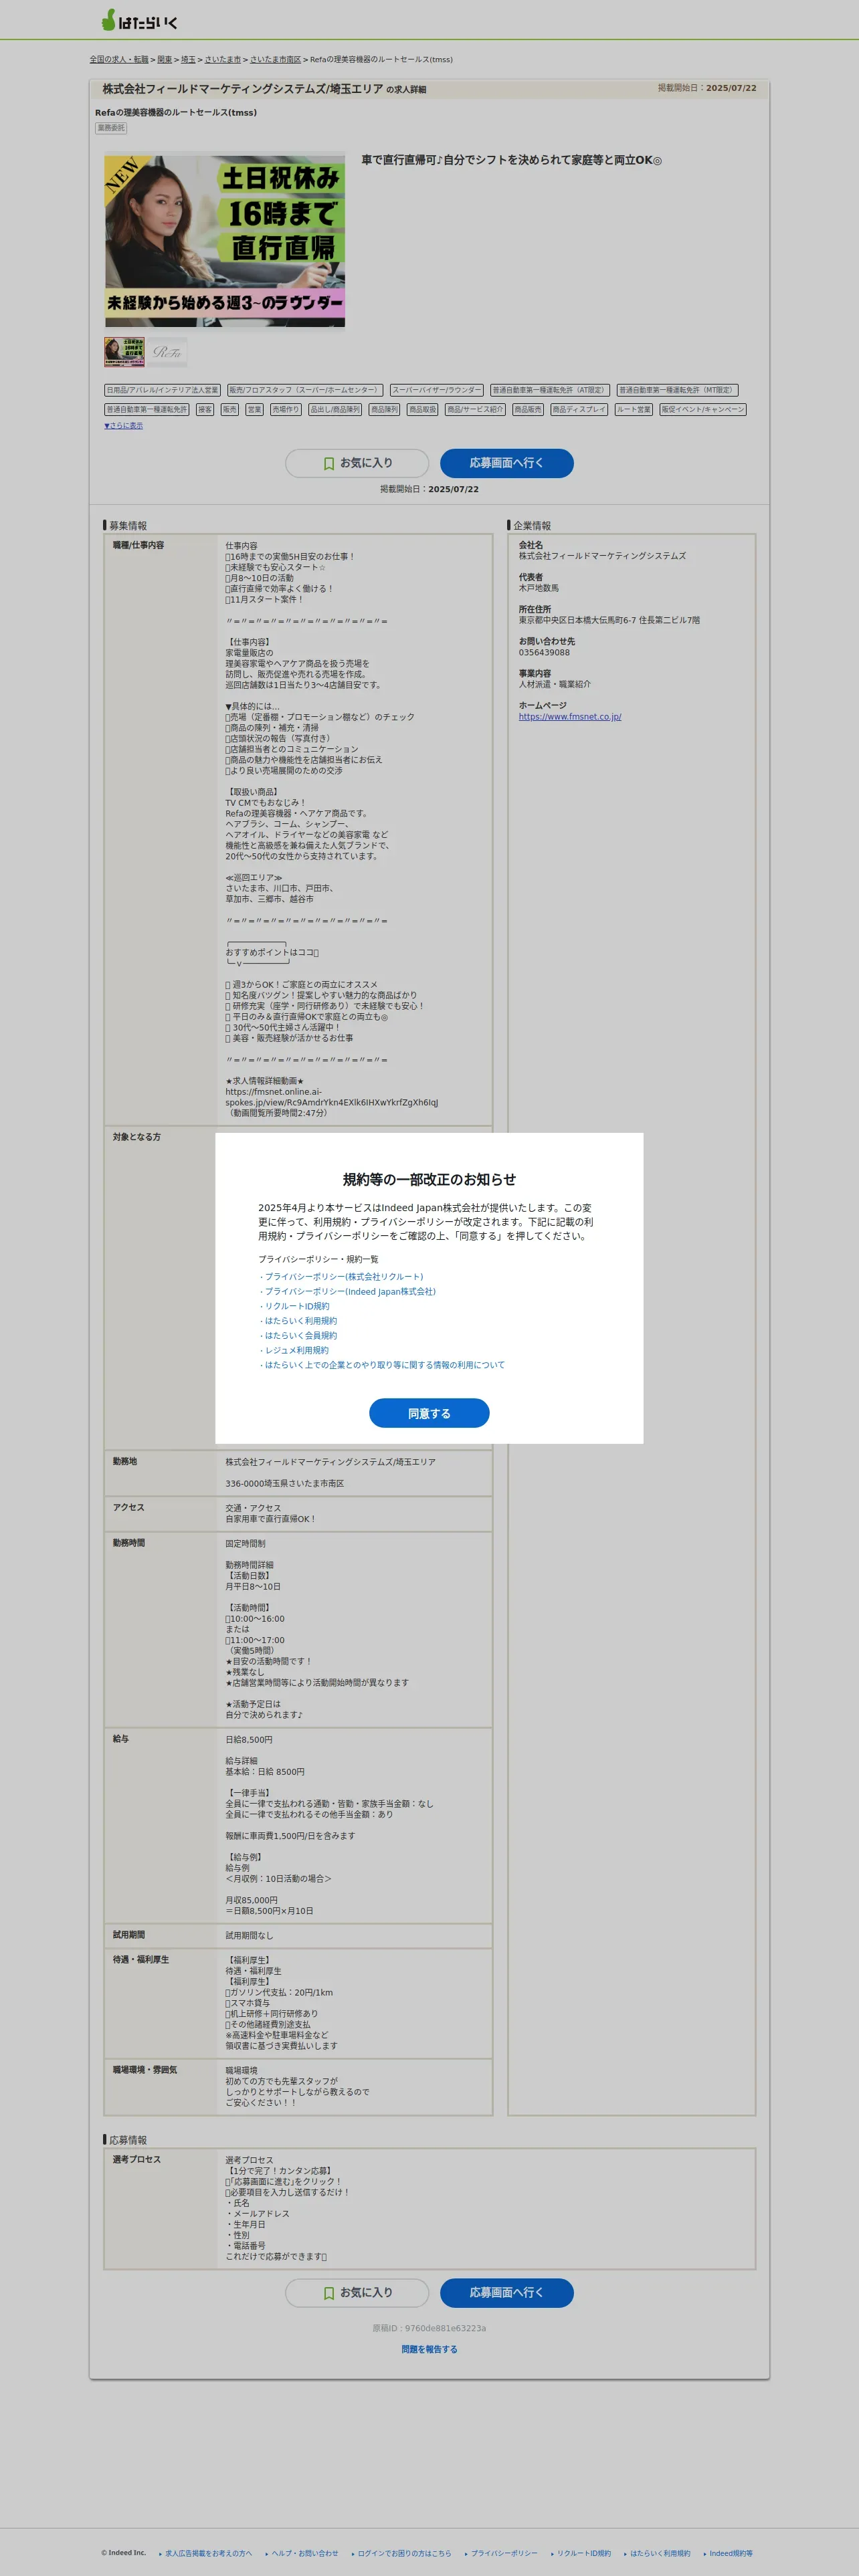Screen dimensions: 859x2576
Task: Open プライバシーポリシー(Indeed Japan株式会社) in dialog
Action: pyautogui.click(x=350, y=1292)
